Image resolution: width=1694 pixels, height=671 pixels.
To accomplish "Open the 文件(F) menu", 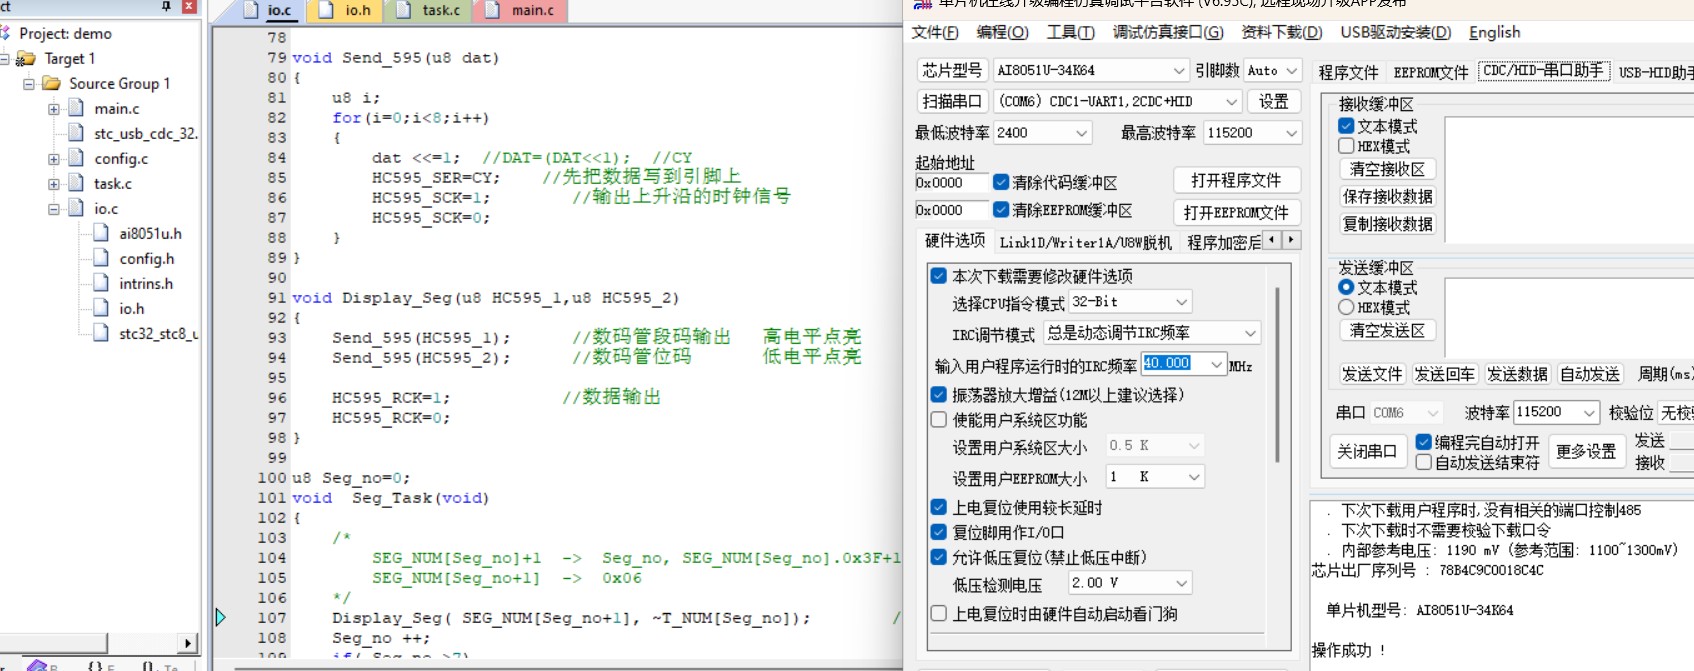I will pos(934,32).
